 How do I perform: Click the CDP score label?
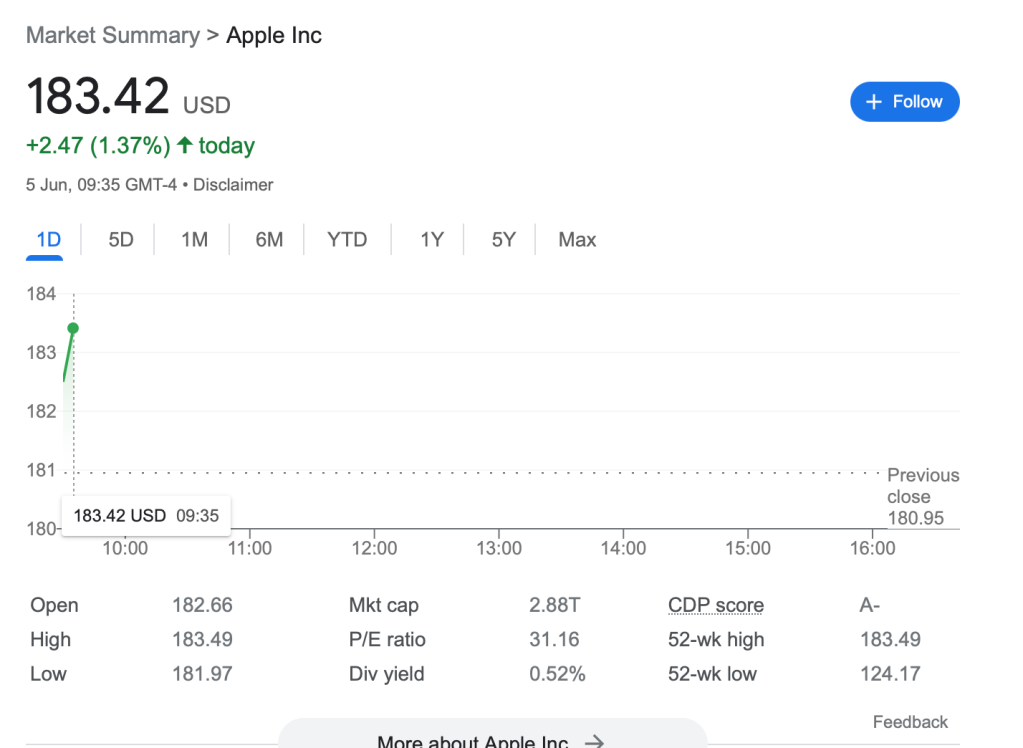[716, 606]
